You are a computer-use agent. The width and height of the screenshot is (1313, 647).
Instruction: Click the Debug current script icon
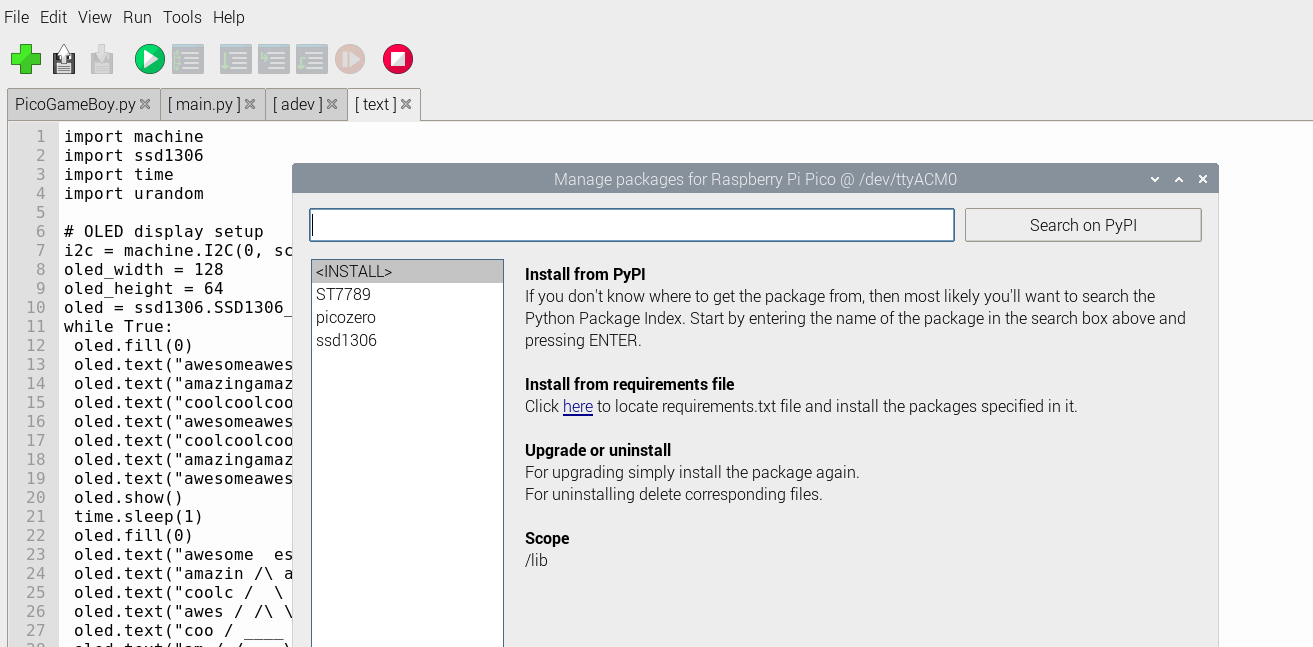pyautogui.click(x=188, y=59)
